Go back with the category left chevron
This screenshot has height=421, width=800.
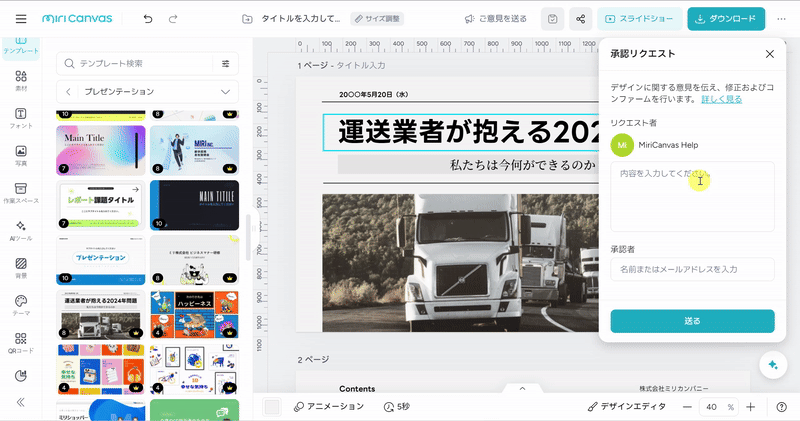[68, 92]
